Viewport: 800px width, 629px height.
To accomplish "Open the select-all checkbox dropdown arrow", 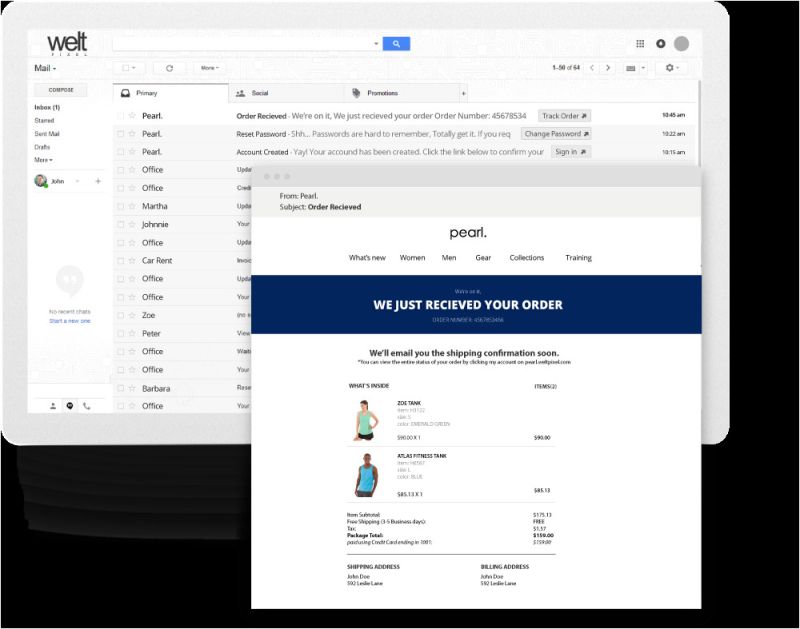I will pos(132,68).
